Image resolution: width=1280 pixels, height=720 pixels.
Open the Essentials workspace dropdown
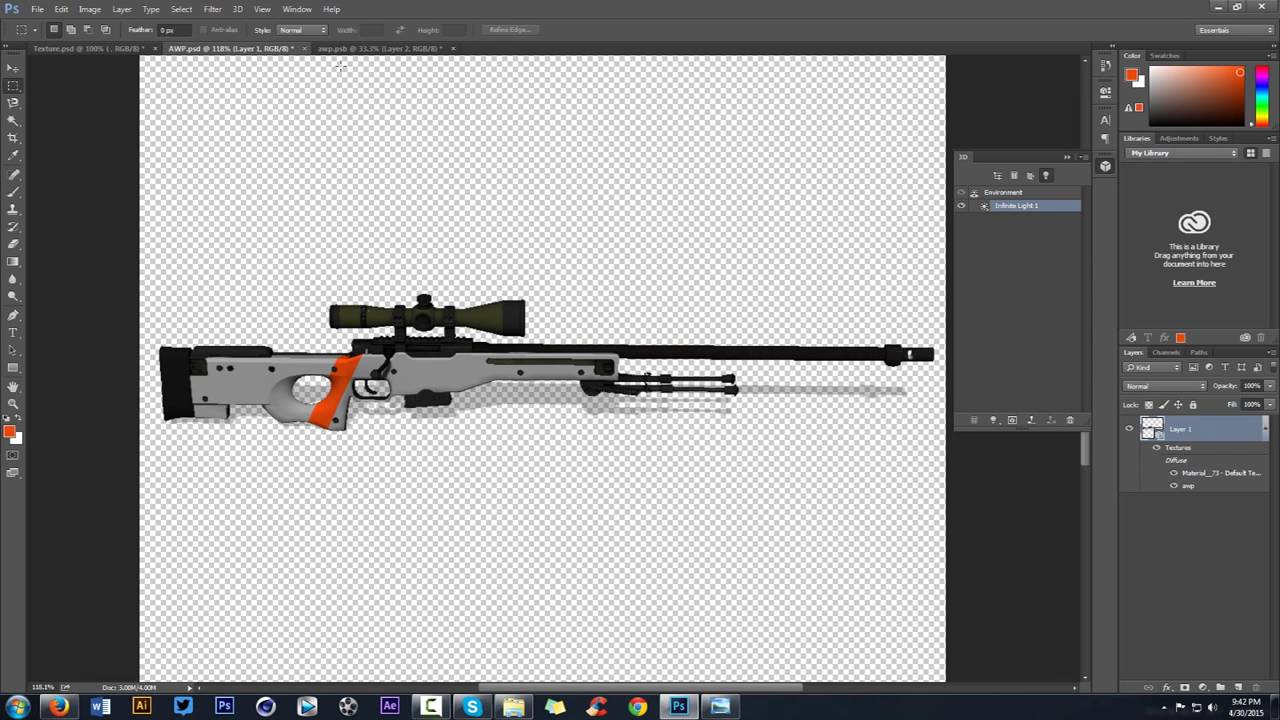[x=1236, y=30]
